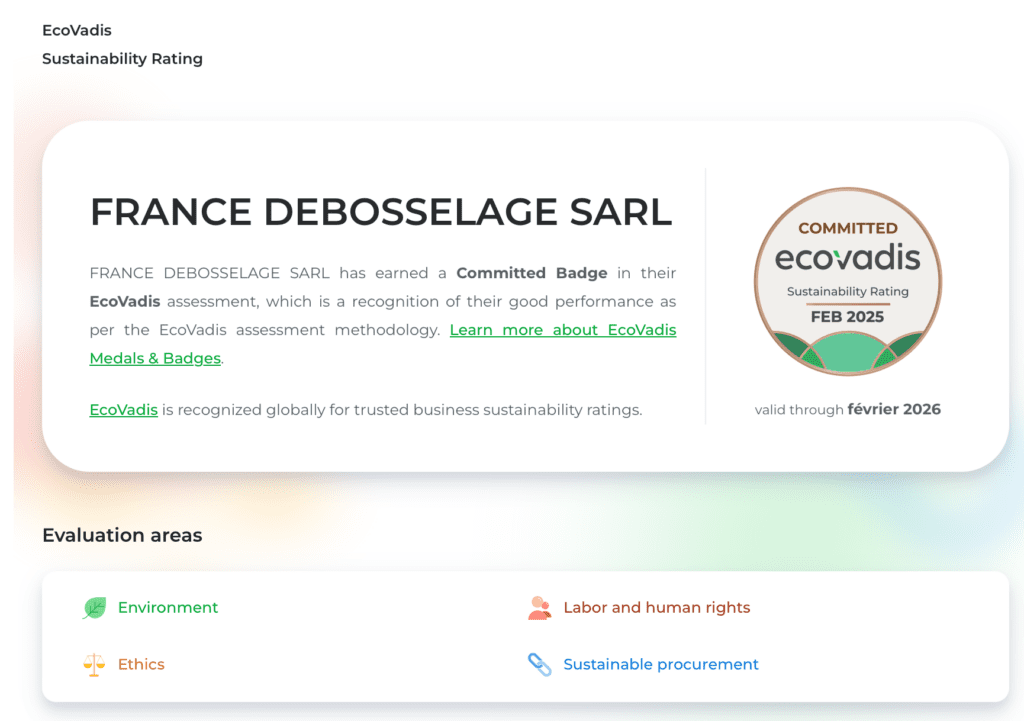Click the Environment leaf icon

click(x=95, y=608)
